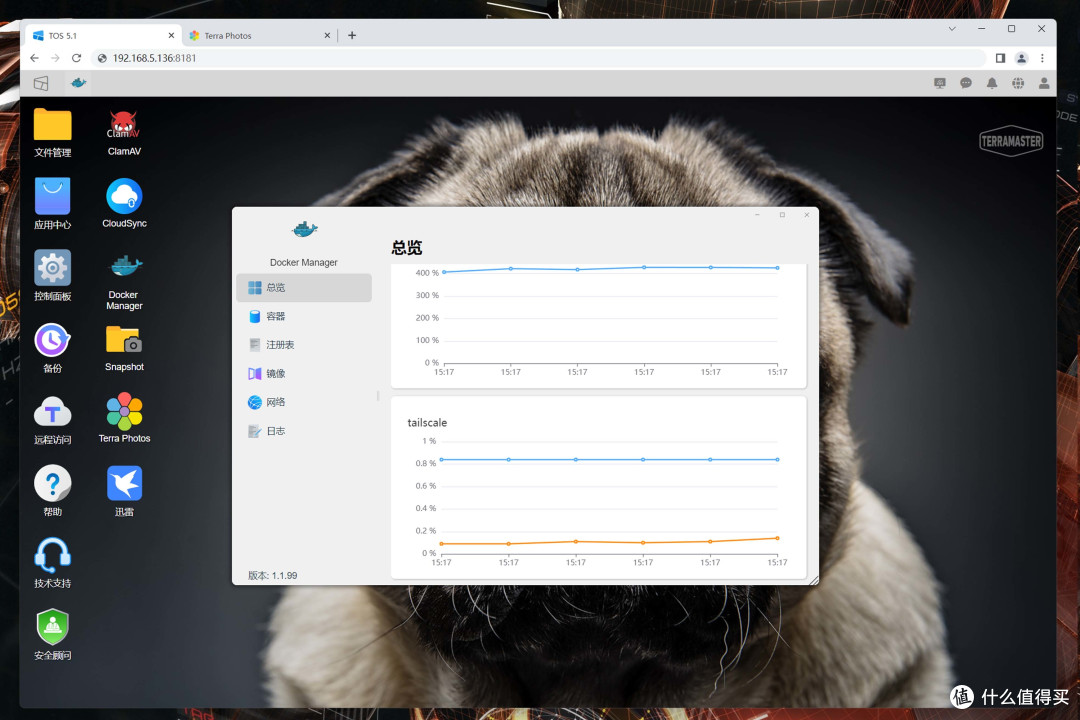Screen dimensions: 1080x720
Task: Open the notifications bell icon
Action: coord(992,83)
